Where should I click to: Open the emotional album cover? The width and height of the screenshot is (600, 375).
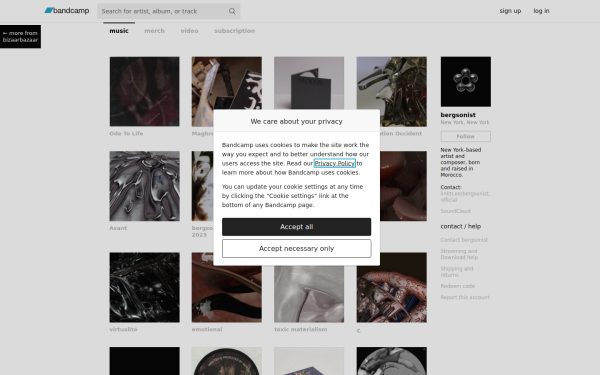click(227, 294)
